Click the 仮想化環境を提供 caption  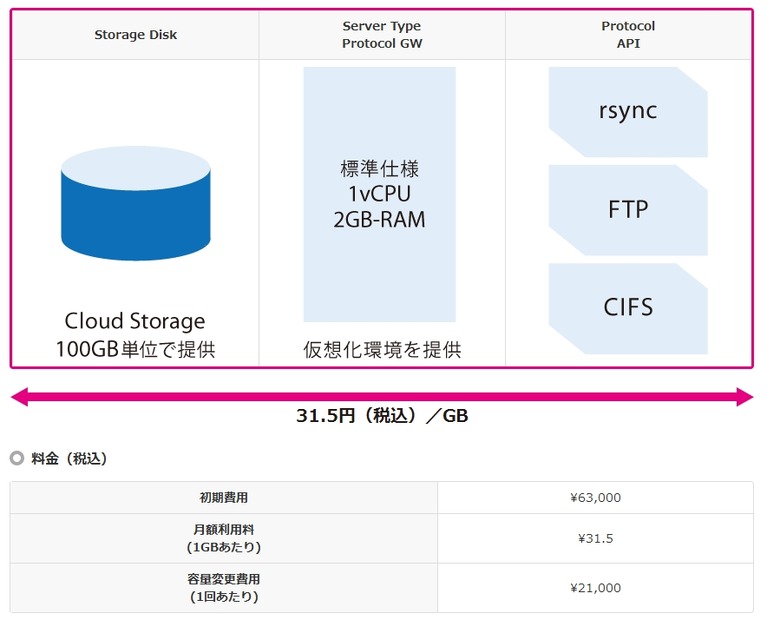pos(382,350)
